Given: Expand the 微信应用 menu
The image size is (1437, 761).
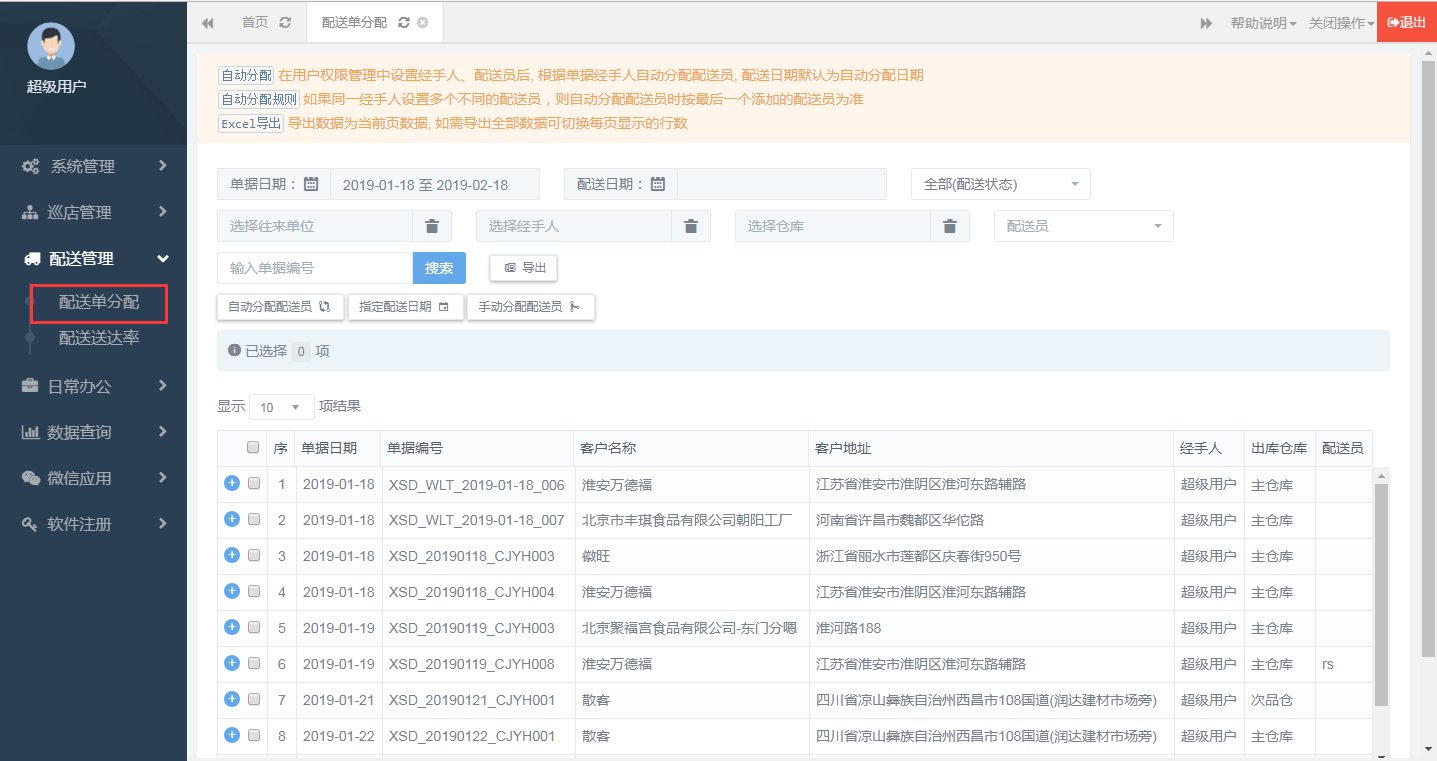Looking at the screenshot, I should (x=93, y=478).
